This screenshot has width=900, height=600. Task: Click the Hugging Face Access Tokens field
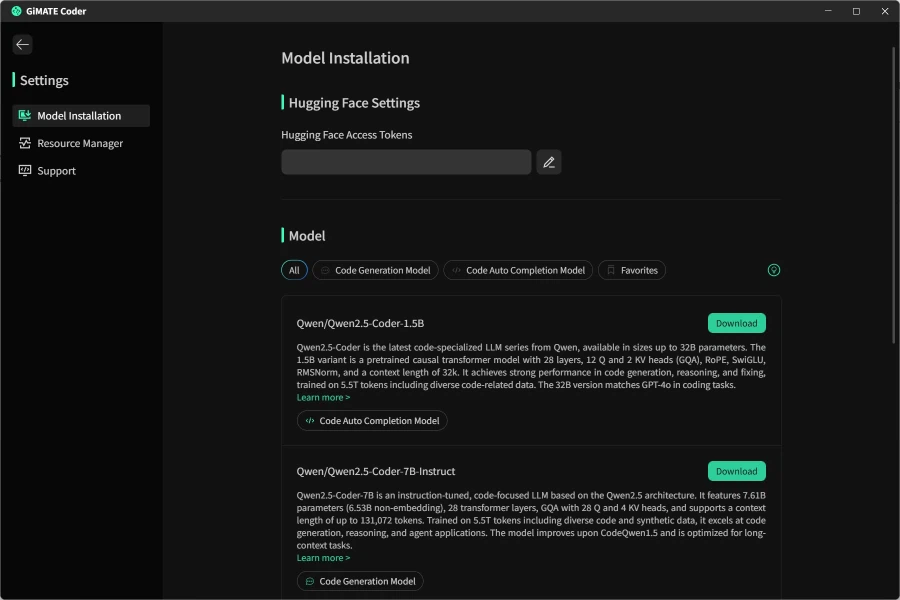pyautogui.click(x=406, y=162)
